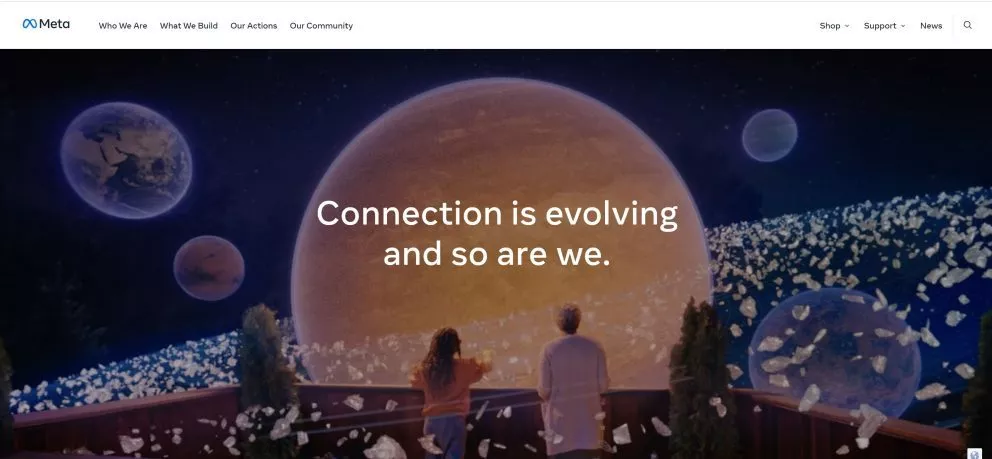Screen dimensions: 992x459
Task: Click the Earth globe in hero image
Action: point(127,161)
